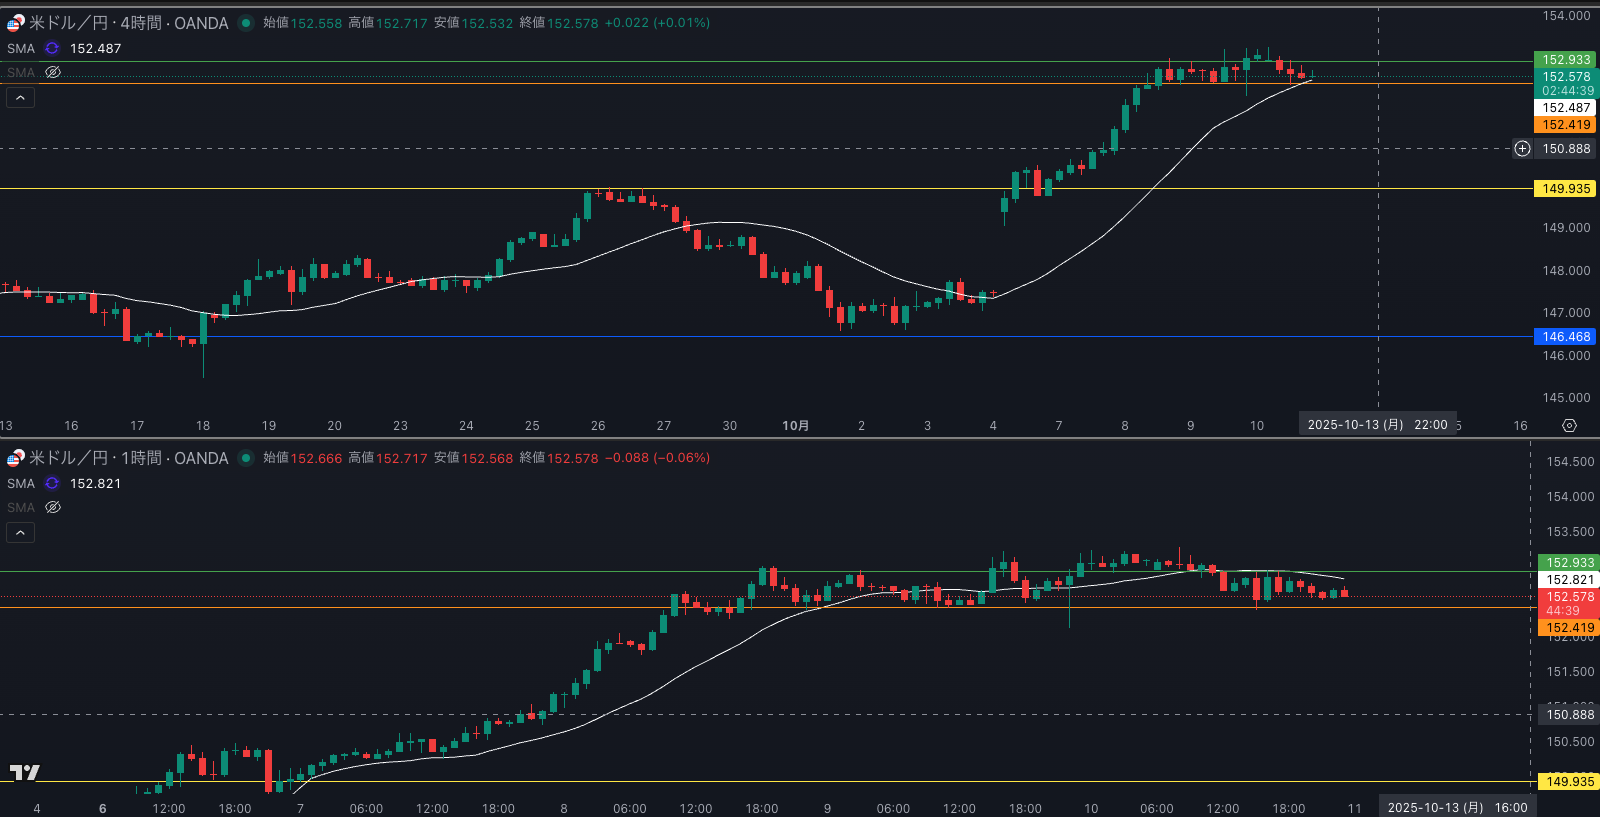Click SMA refresh icon in 4-hour chart legend
The image size is (1600, 817).
(x=52, y=48)
